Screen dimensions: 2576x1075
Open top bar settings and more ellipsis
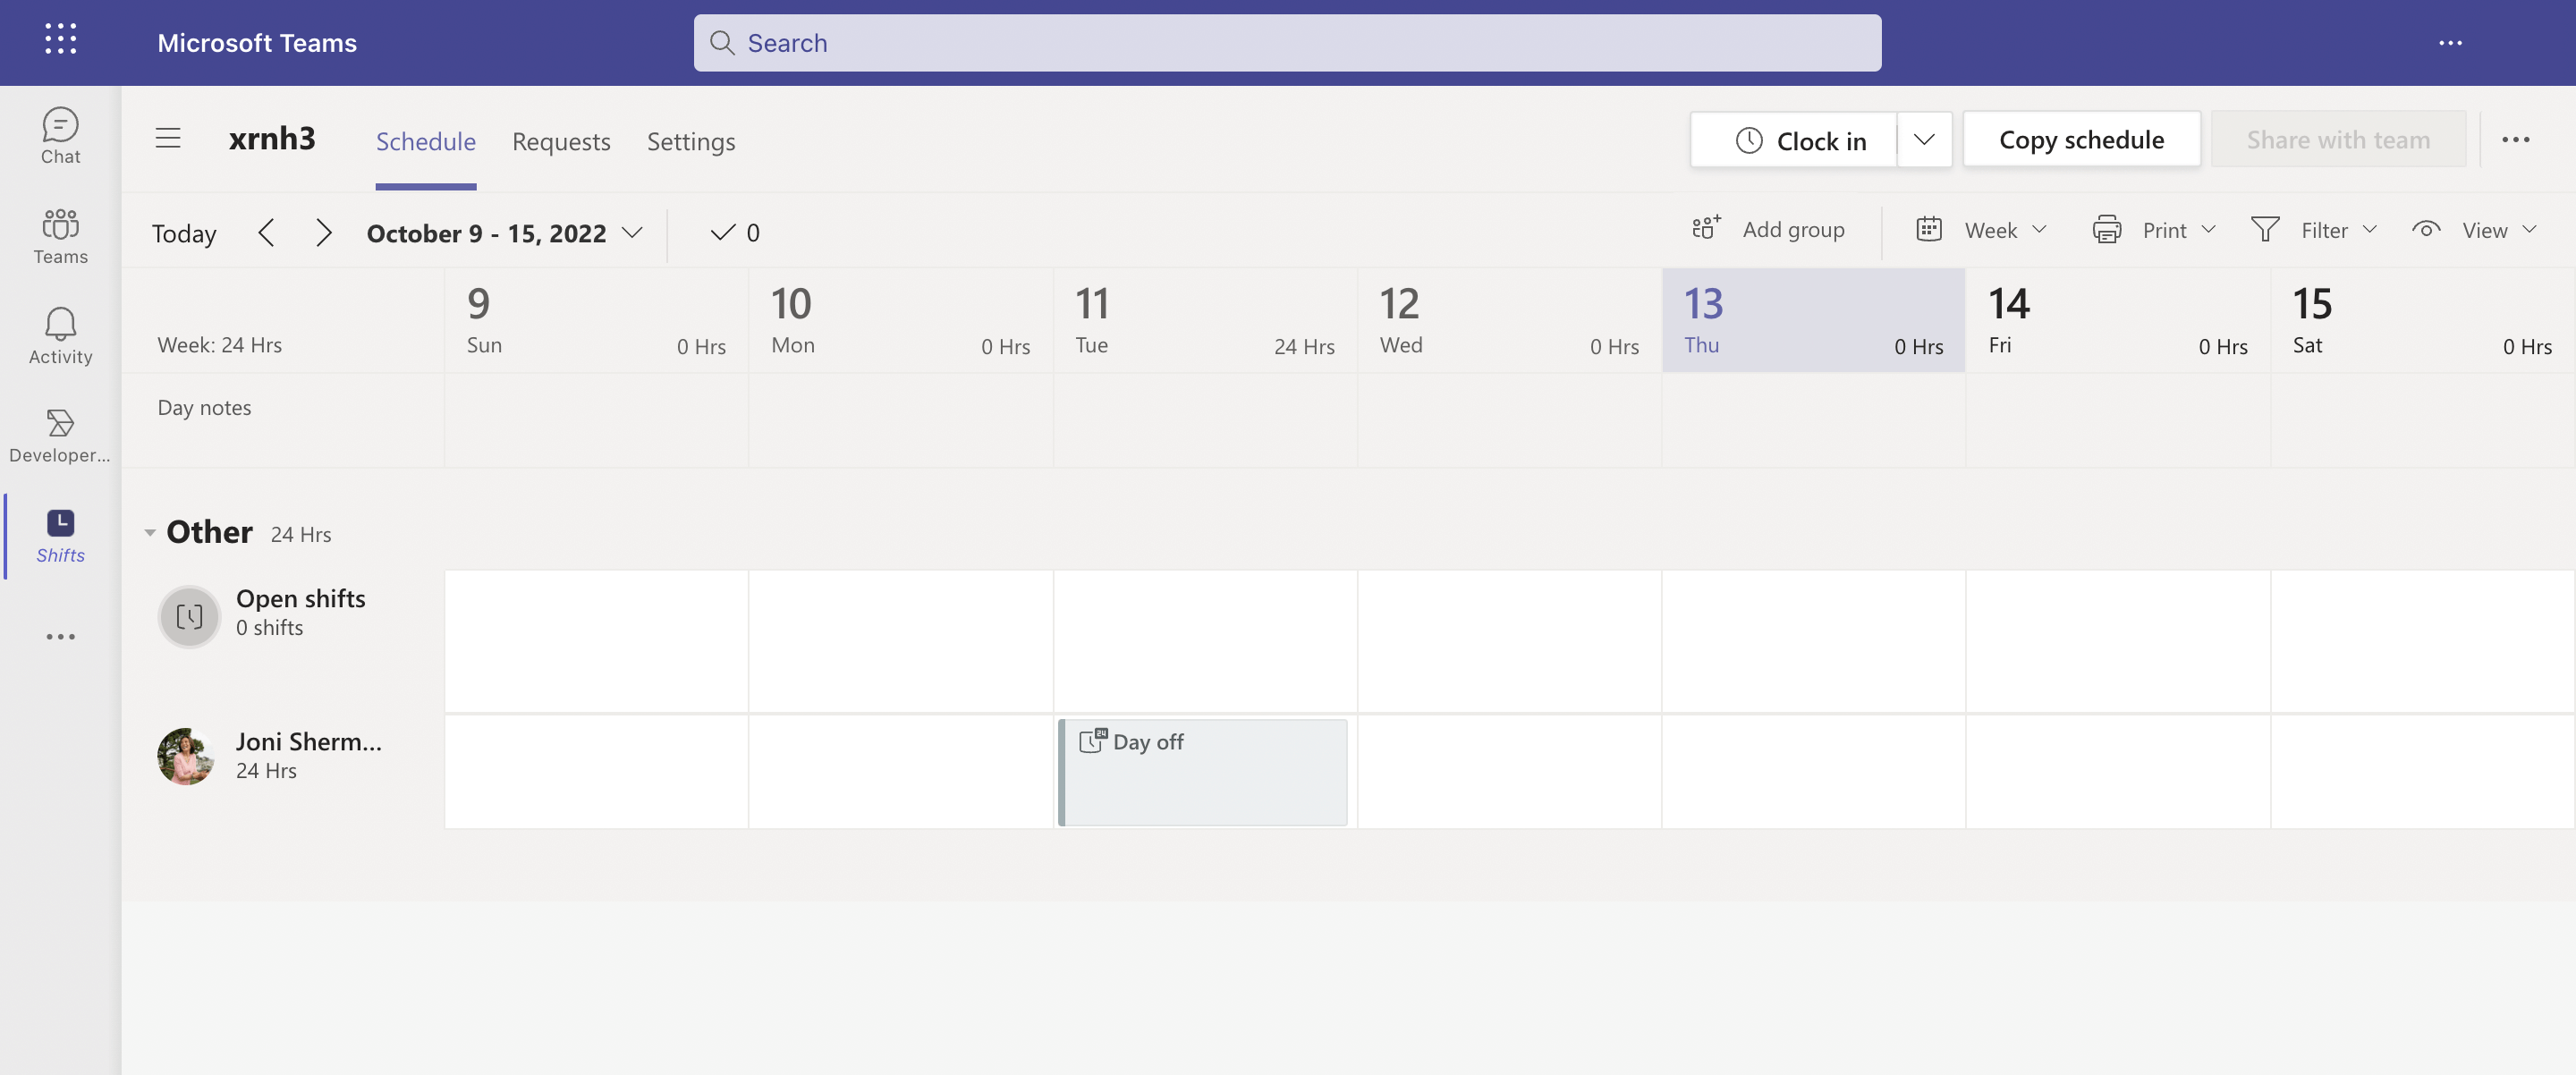(x=2450, y=42)
